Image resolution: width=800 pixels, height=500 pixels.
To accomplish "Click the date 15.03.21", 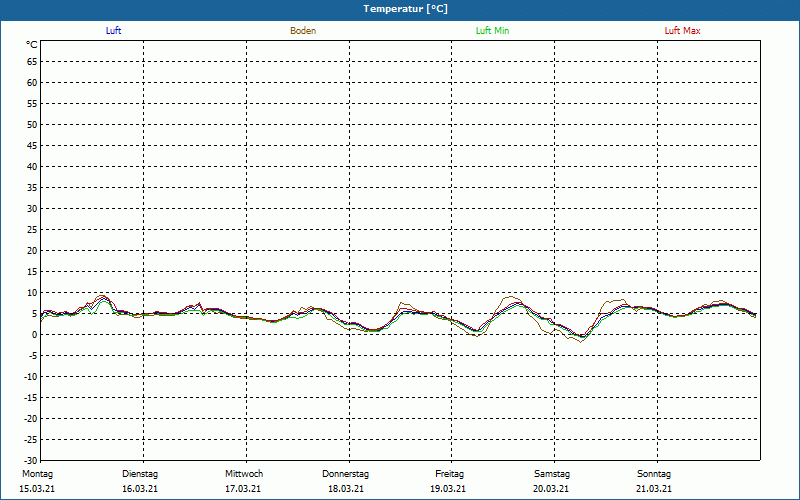I will coord(37,489).
